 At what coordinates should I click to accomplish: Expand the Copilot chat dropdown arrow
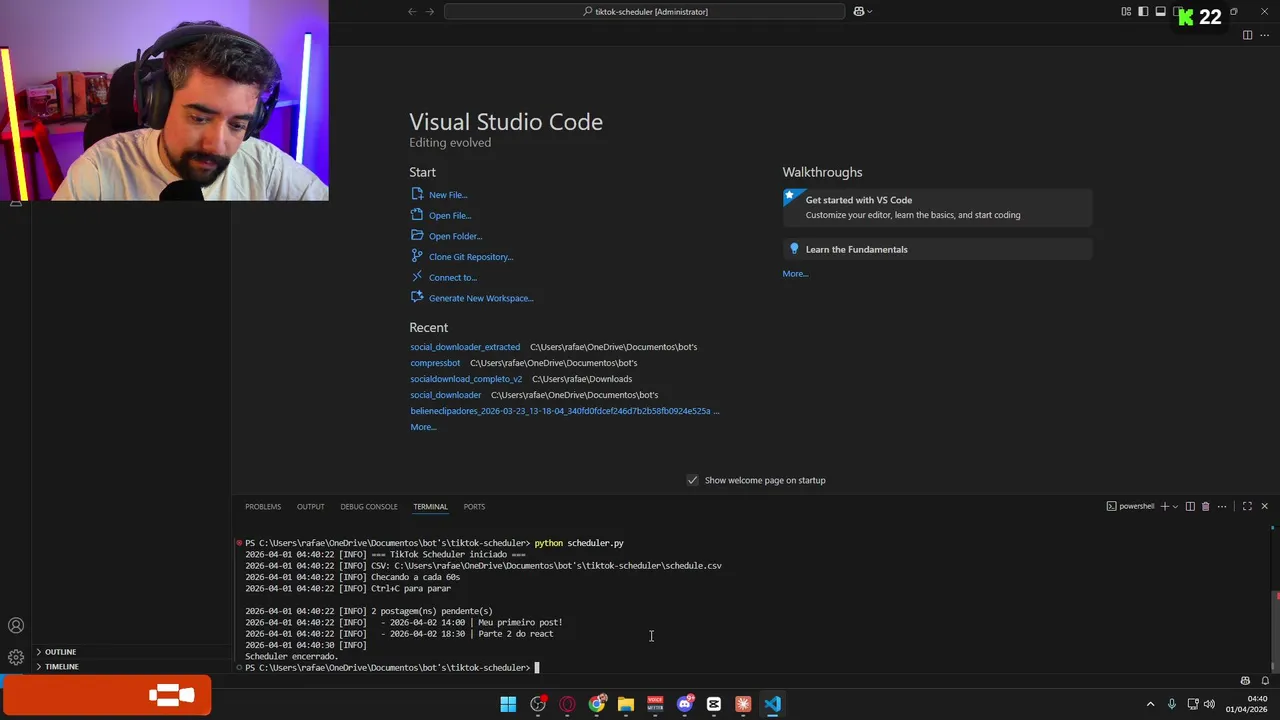(870, 11)
